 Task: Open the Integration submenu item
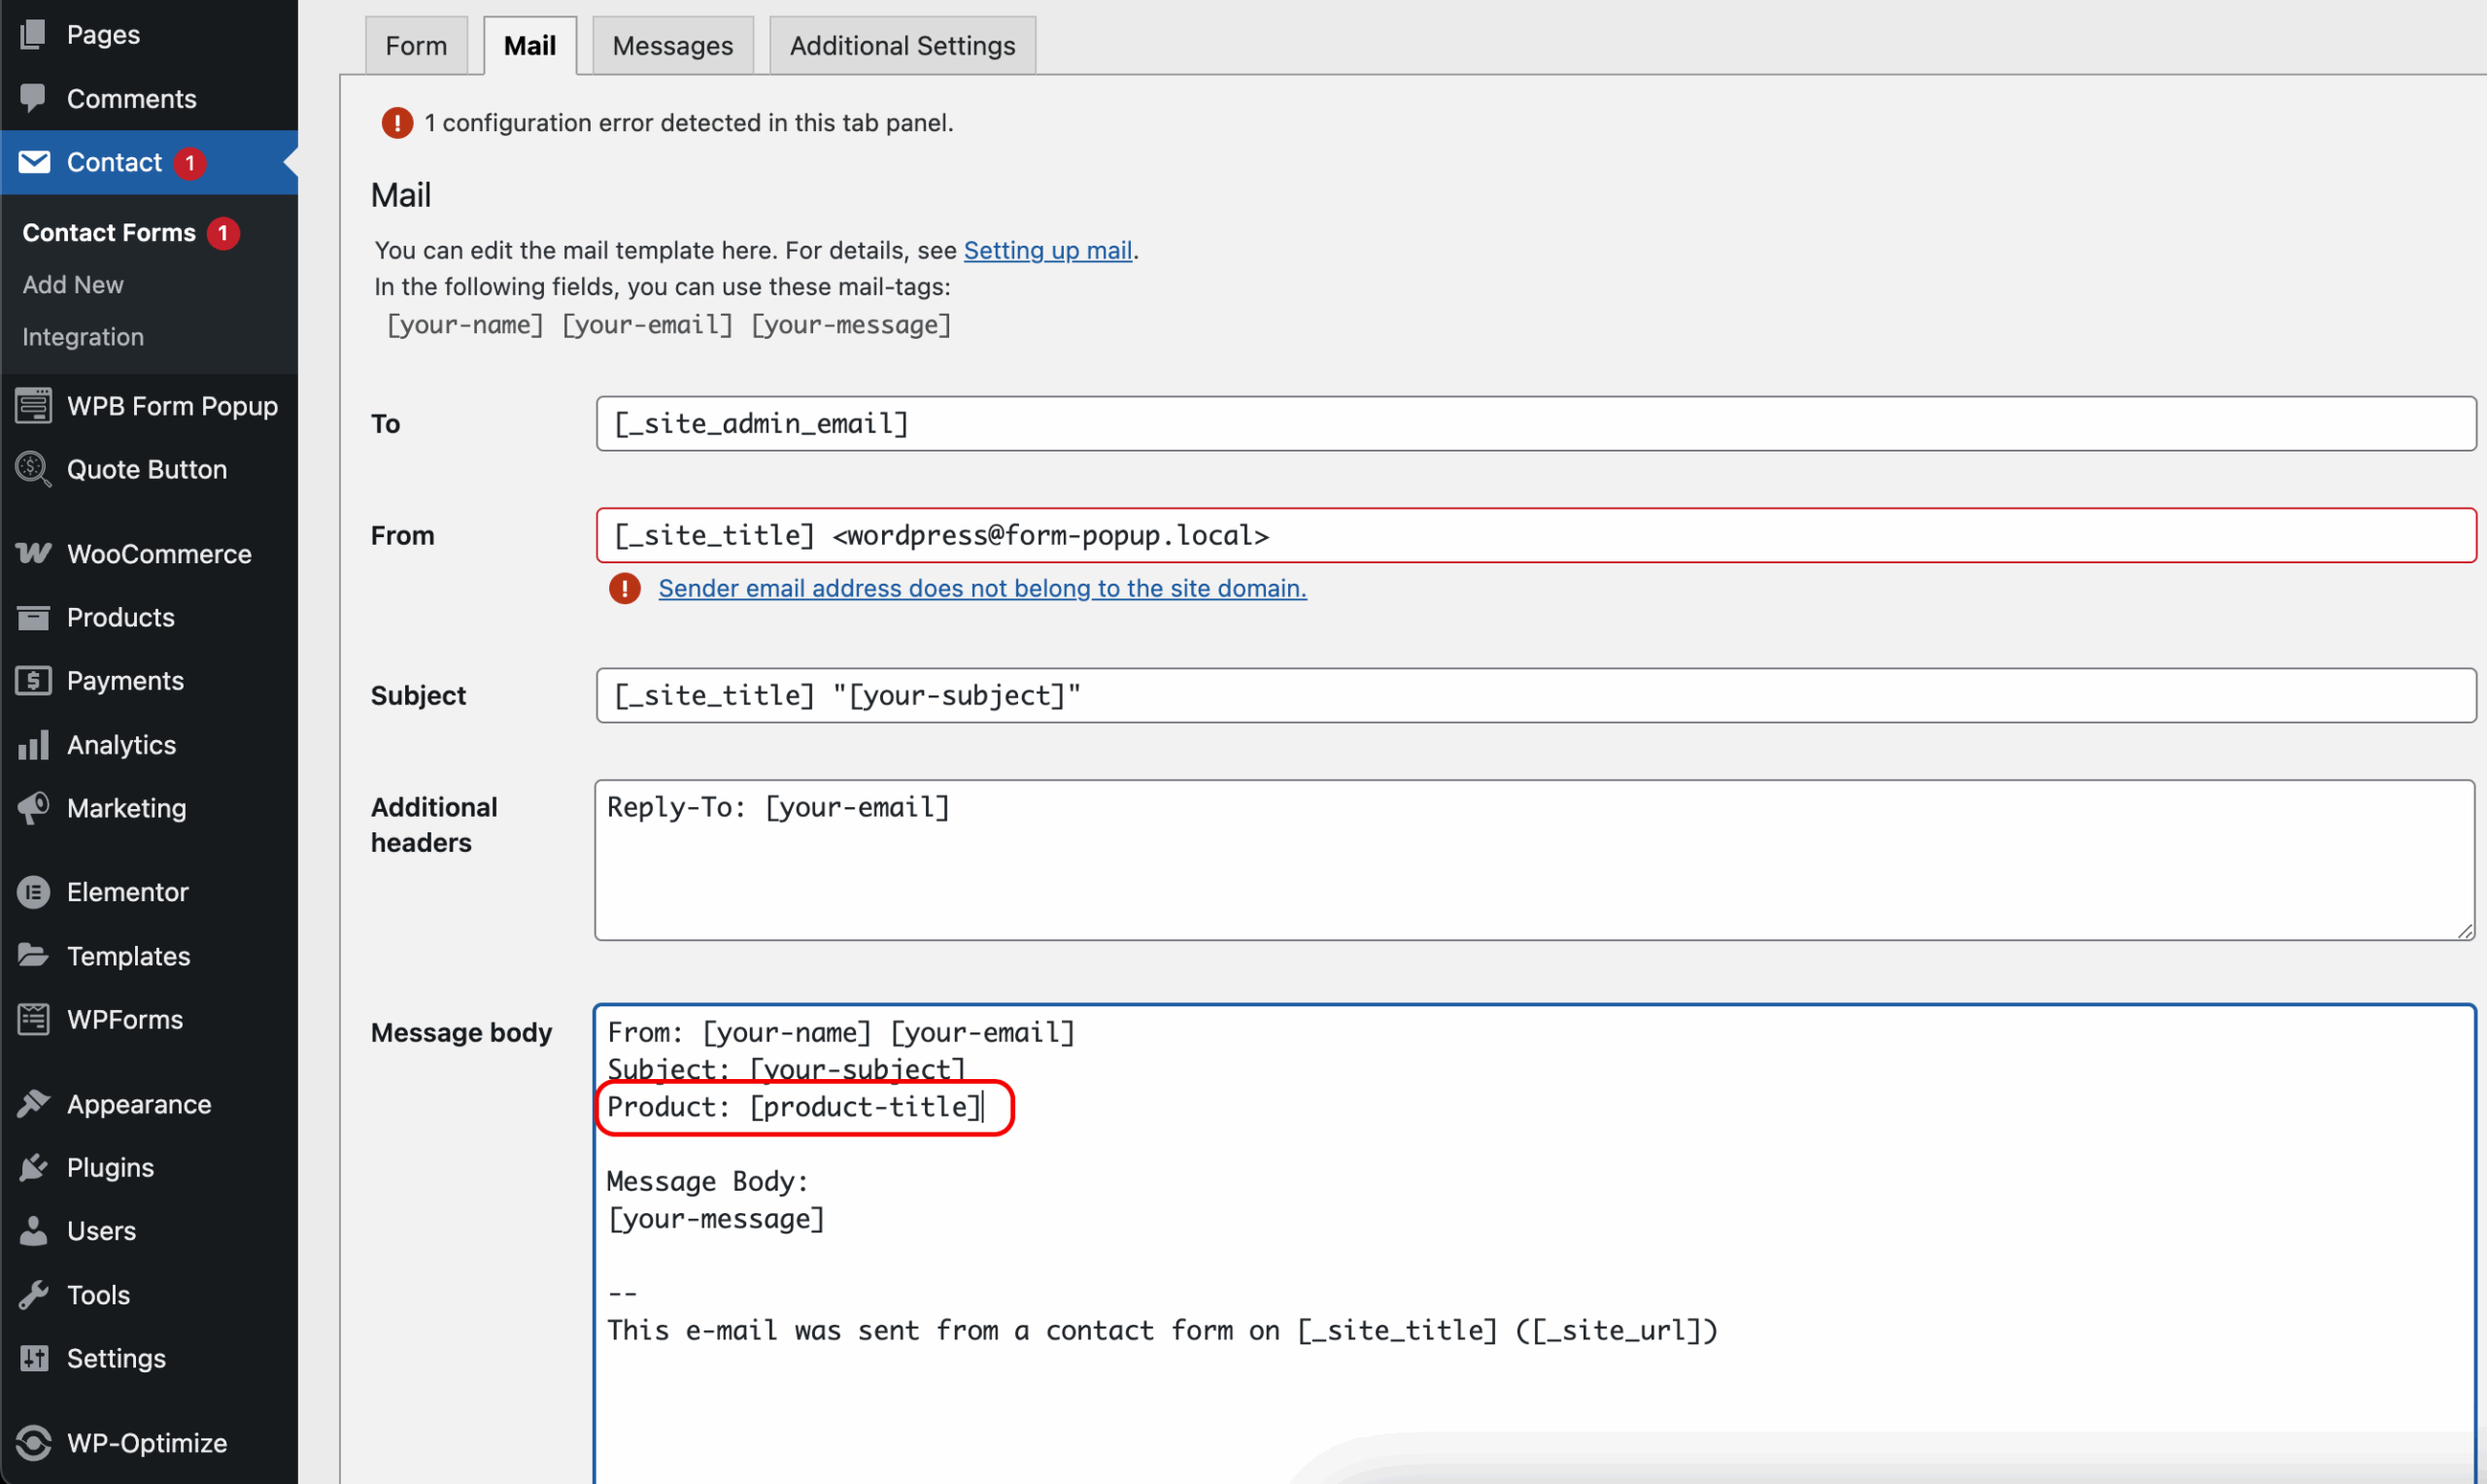(83, 337)
